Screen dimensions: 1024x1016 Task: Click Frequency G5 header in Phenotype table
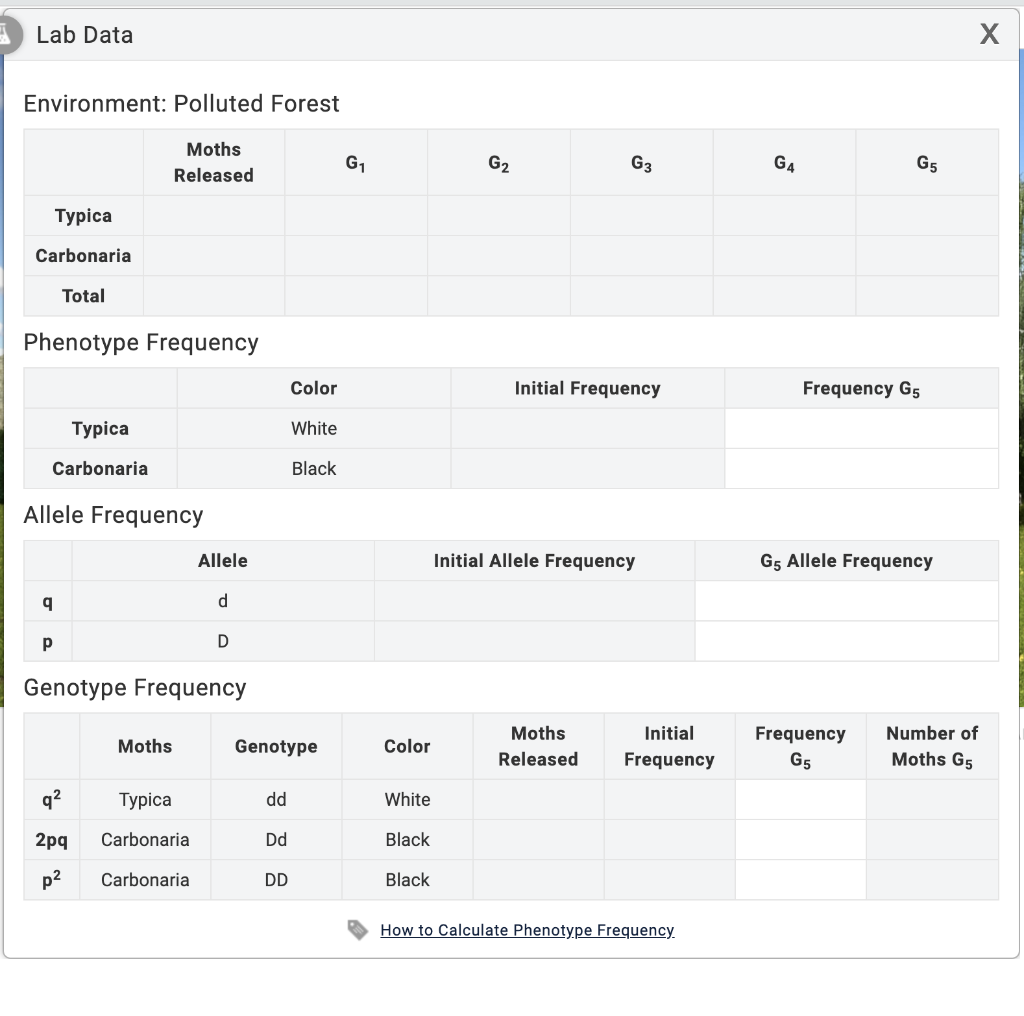[861, 389]
